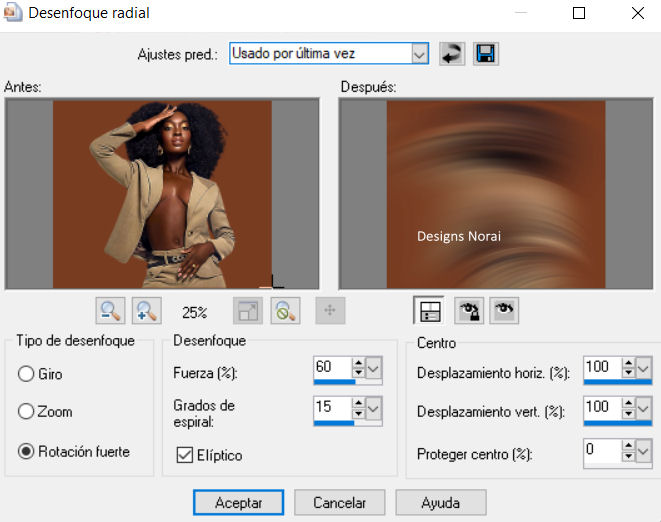The image size is (661, 522).
Task: Click the Desplazamiento vert. field showing 100
Action: [603, 407]
